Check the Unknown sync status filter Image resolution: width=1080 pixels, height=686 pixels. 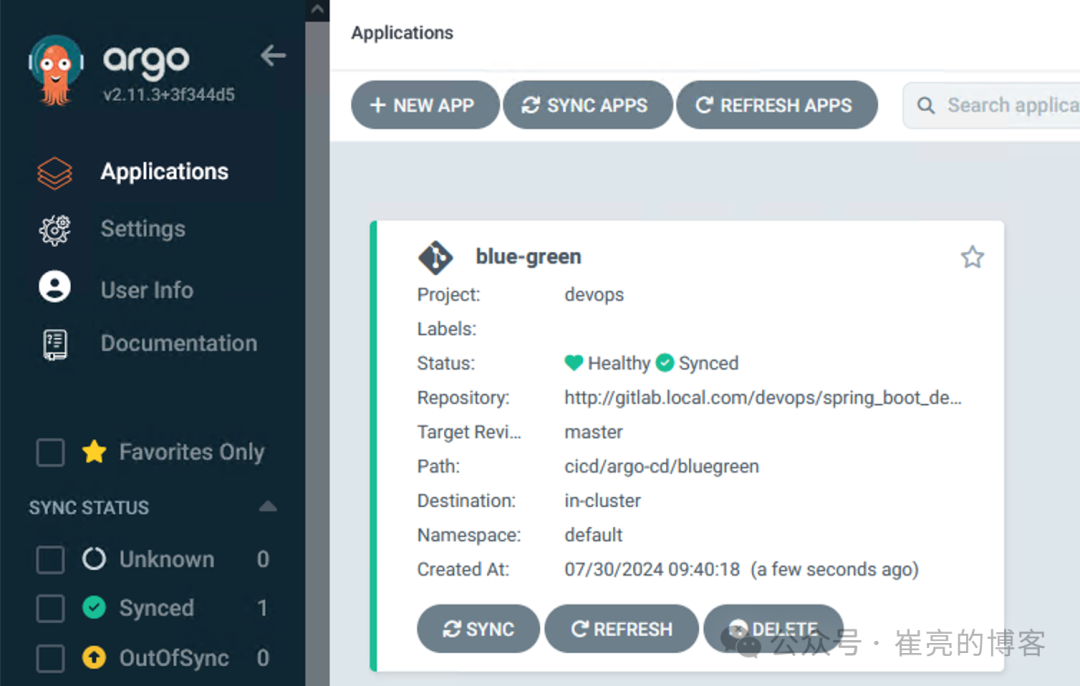pyautogui.click(x=50, y=560)
